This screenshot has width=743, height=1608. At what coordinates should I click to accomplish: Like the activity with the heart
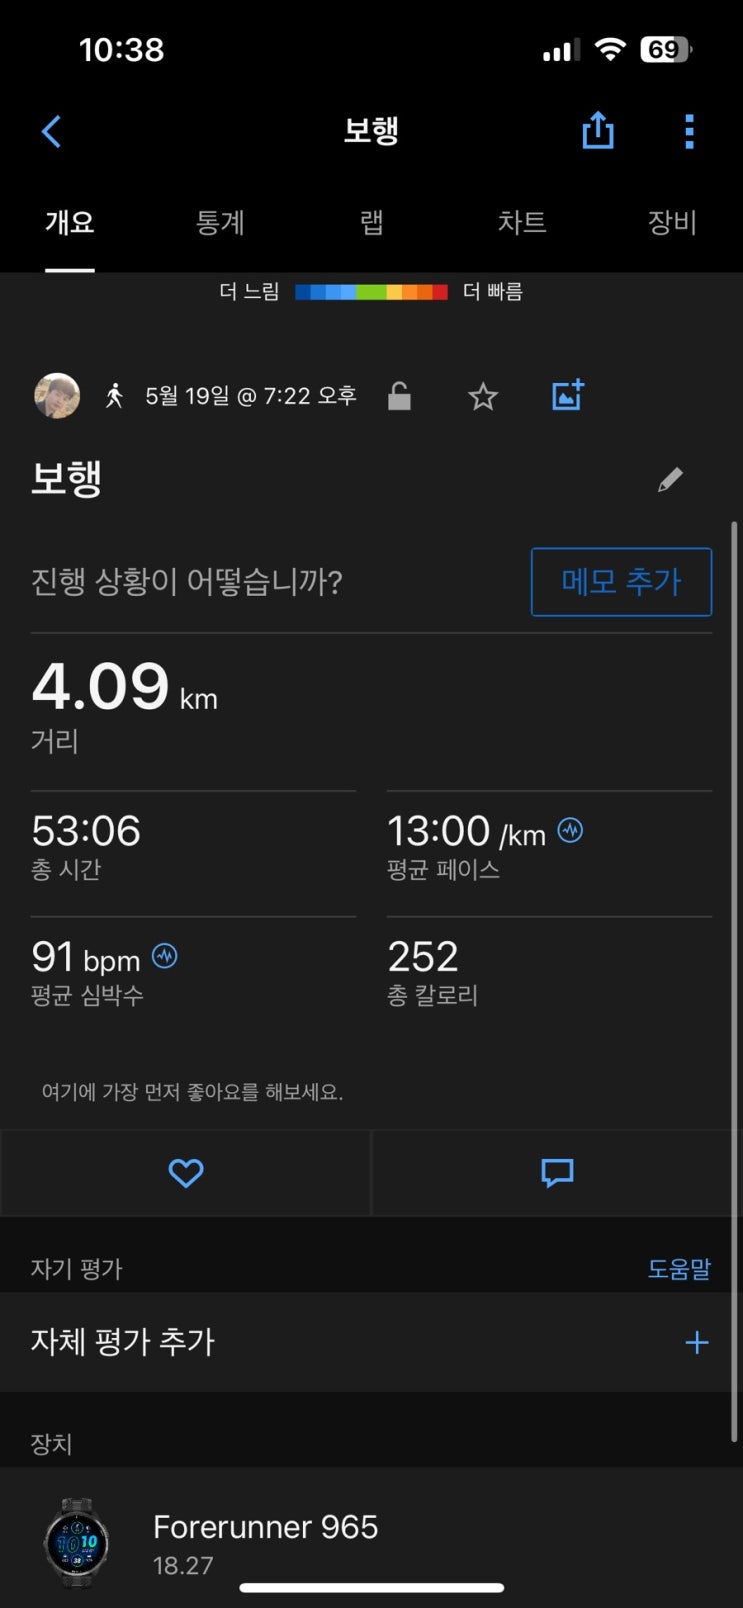click(x=186, y=1172)
